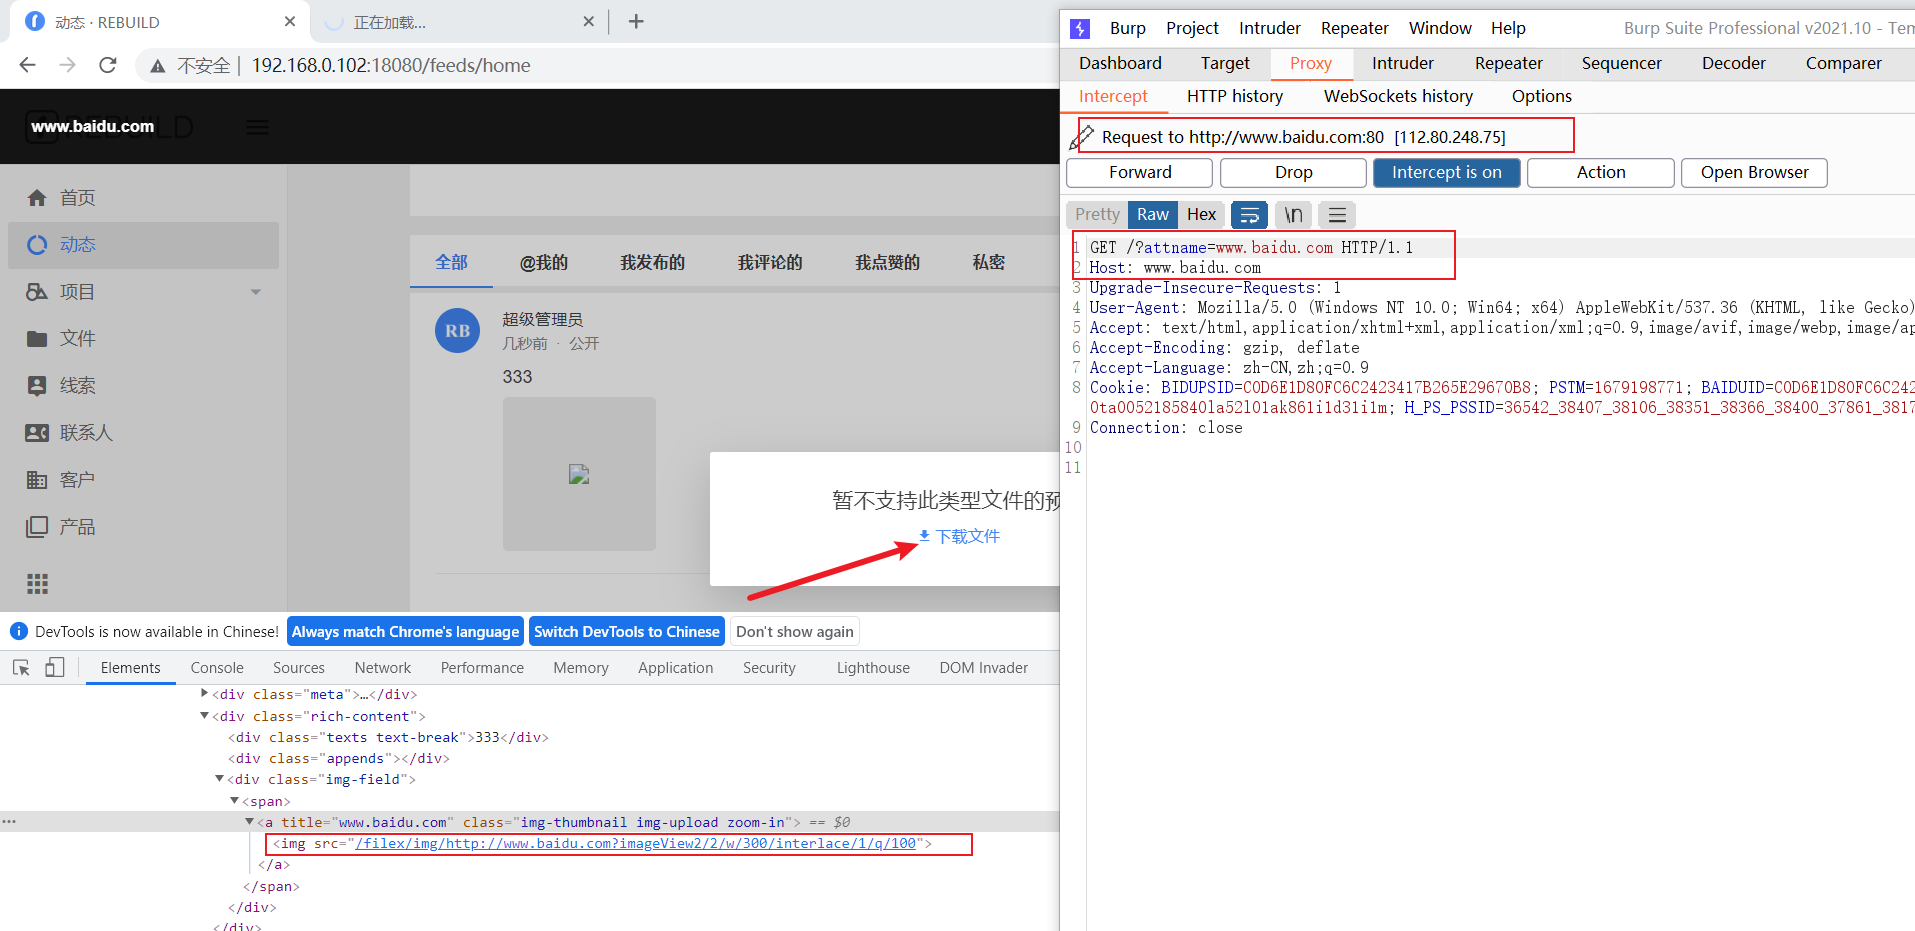This screenshot has width=1915, height=931.
Task: Open the 联系人 contacts icon in sidebar
Action: (x=37, y=432)
